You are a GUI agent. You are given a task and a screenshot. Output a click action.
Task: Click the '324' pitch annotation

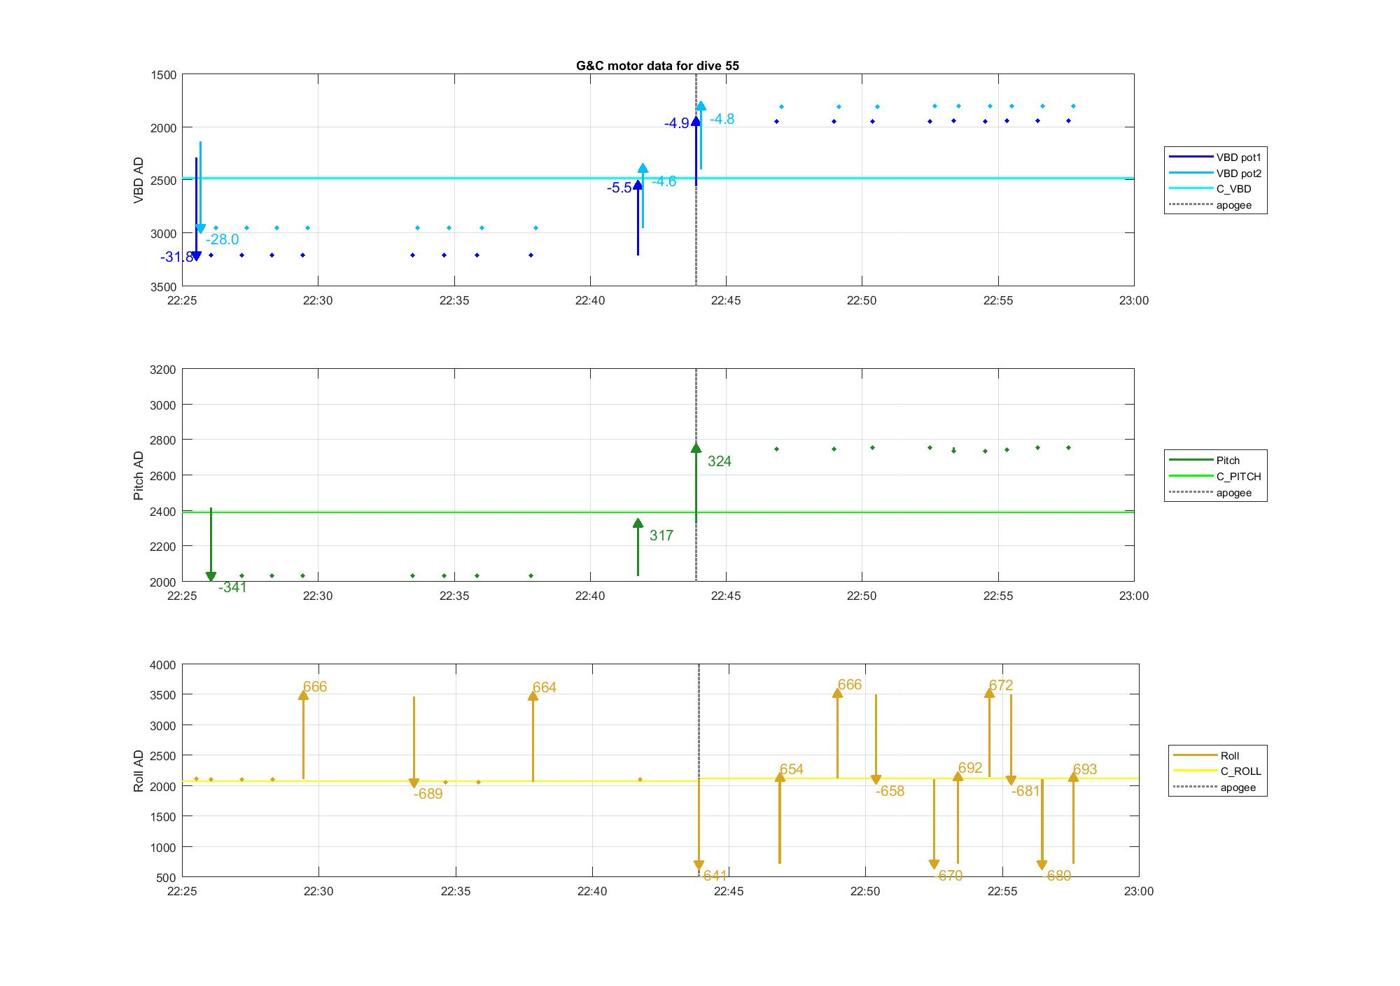719,462
